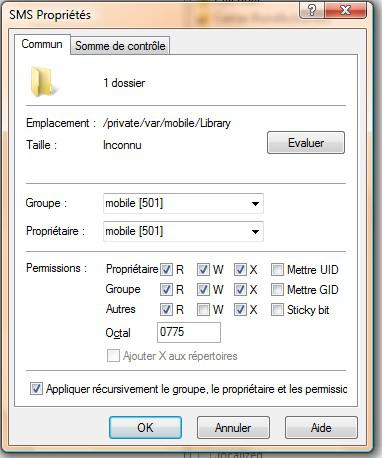
Task: Toggle Propriétaire X permission checkbox
Action: (x=240, y=269)
